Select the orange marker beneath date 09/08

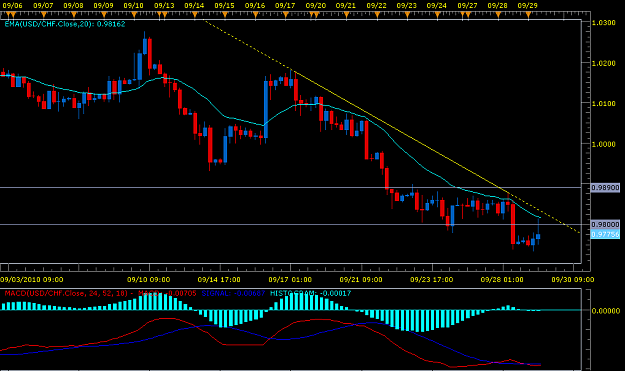[x=74, y=15]
